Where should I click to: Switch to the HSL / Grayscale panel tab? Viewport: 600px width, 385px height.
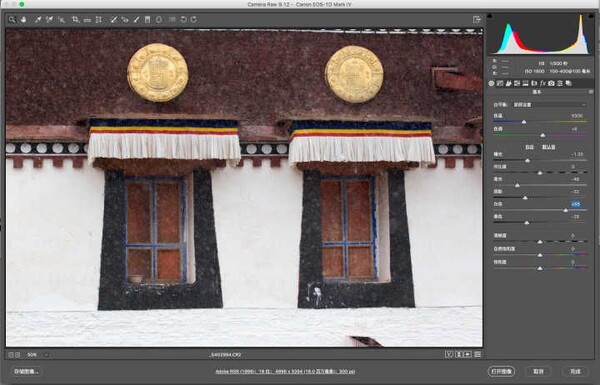click(x=517, y=83)
